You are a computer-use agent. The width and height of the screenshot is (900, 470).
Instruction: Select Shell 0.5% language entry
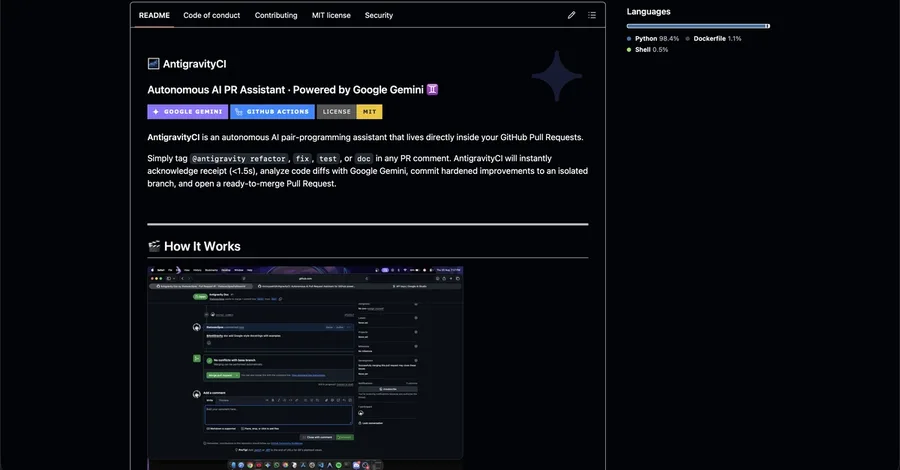[x=647, y=49]
